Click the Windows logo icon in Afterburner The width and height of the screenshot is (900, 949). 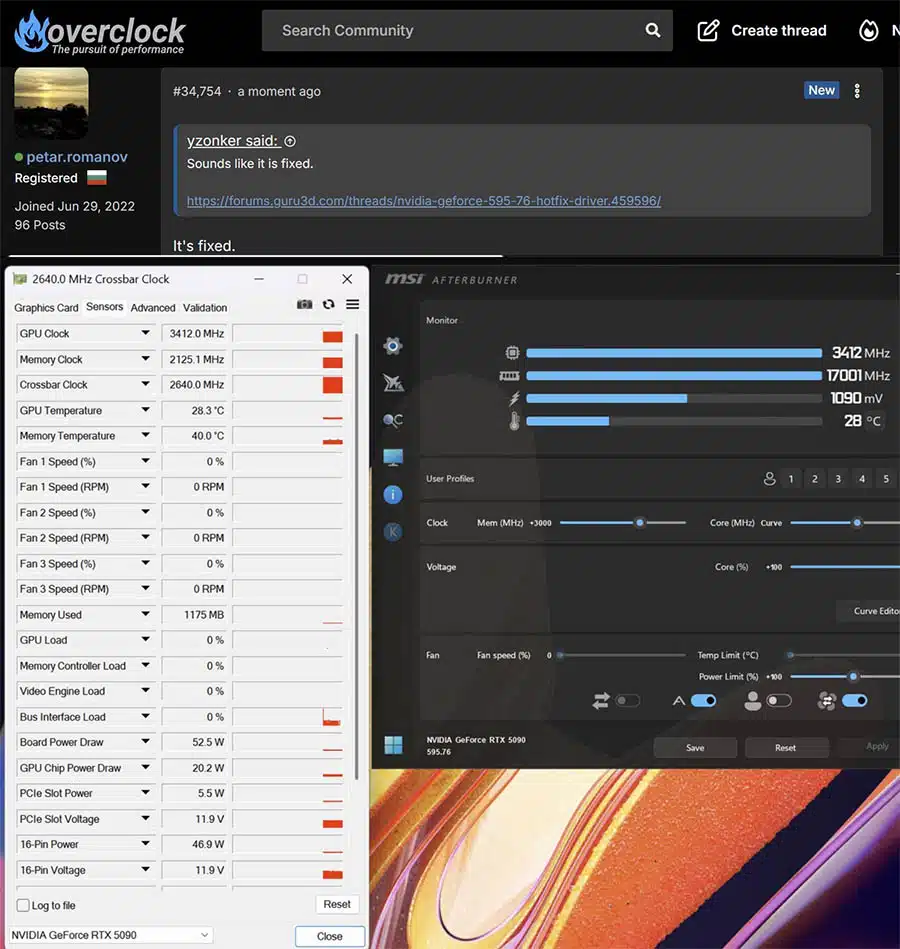pyautogui.click(x=394, y=745)
